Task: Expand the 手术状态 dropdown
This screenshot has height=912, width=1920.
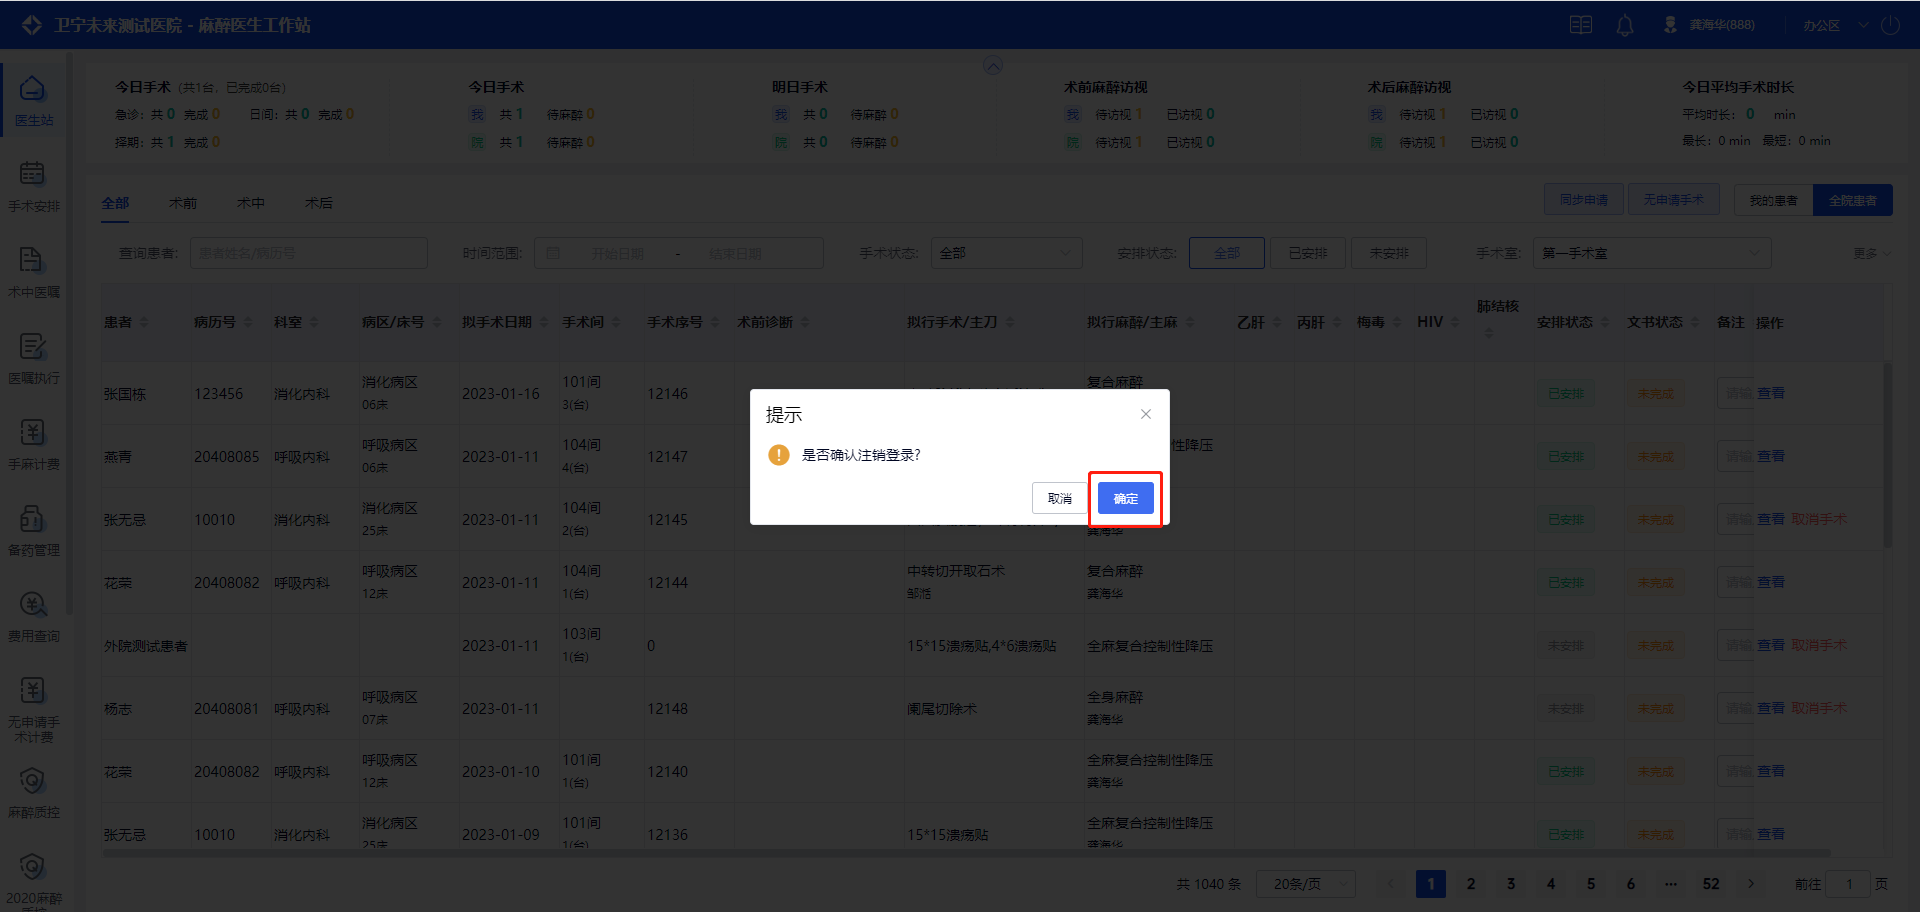Action: point(1006,253)
